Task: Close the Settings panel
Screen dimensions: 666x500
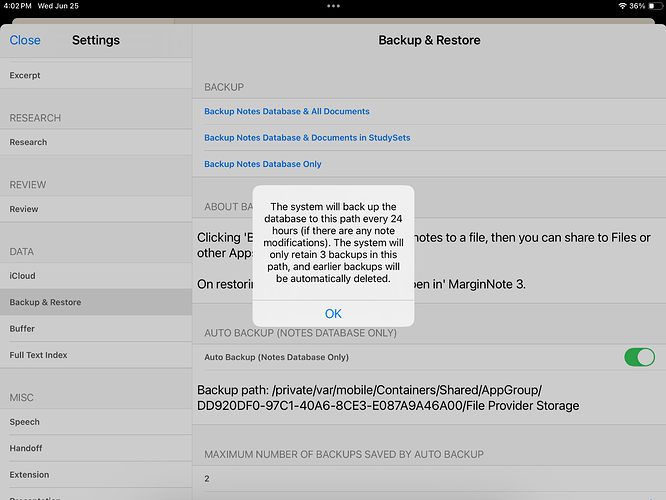Action: tap(25, 40)
